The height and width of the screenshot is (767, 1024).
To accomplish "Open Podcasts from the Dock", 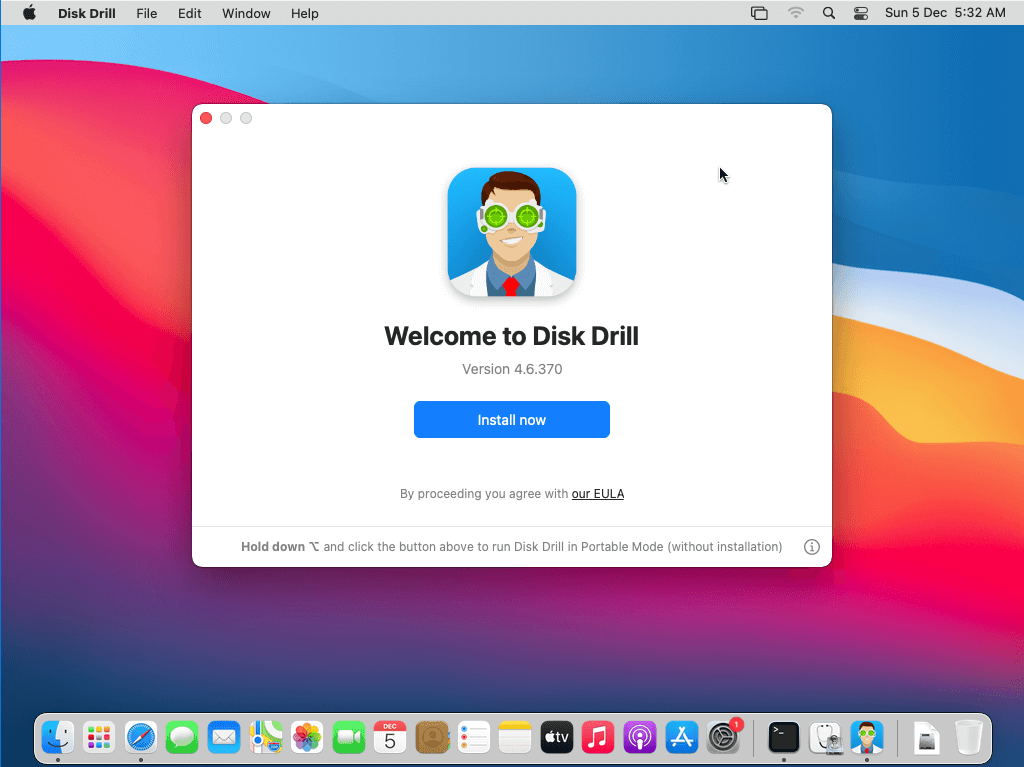I will click(639, 738).
